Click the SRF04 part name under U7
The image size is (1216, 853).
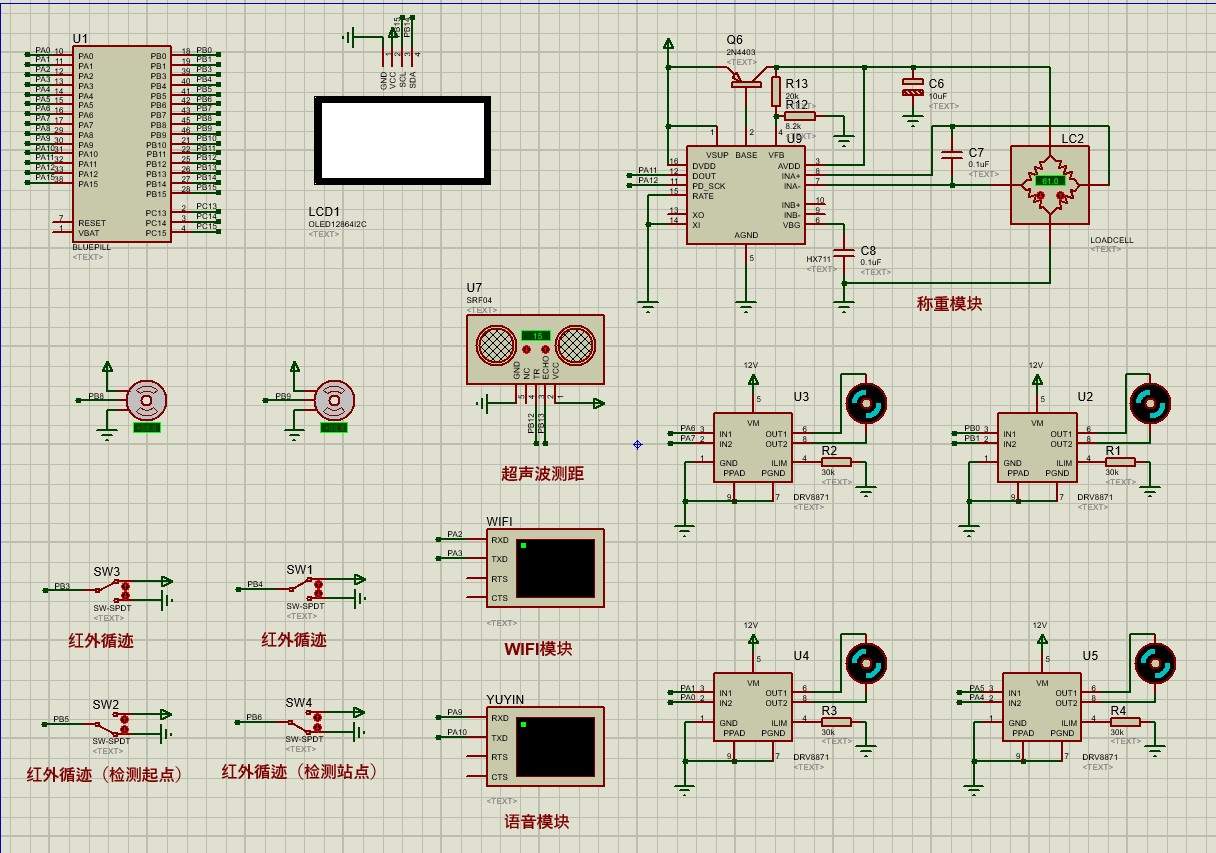[479, 300]
